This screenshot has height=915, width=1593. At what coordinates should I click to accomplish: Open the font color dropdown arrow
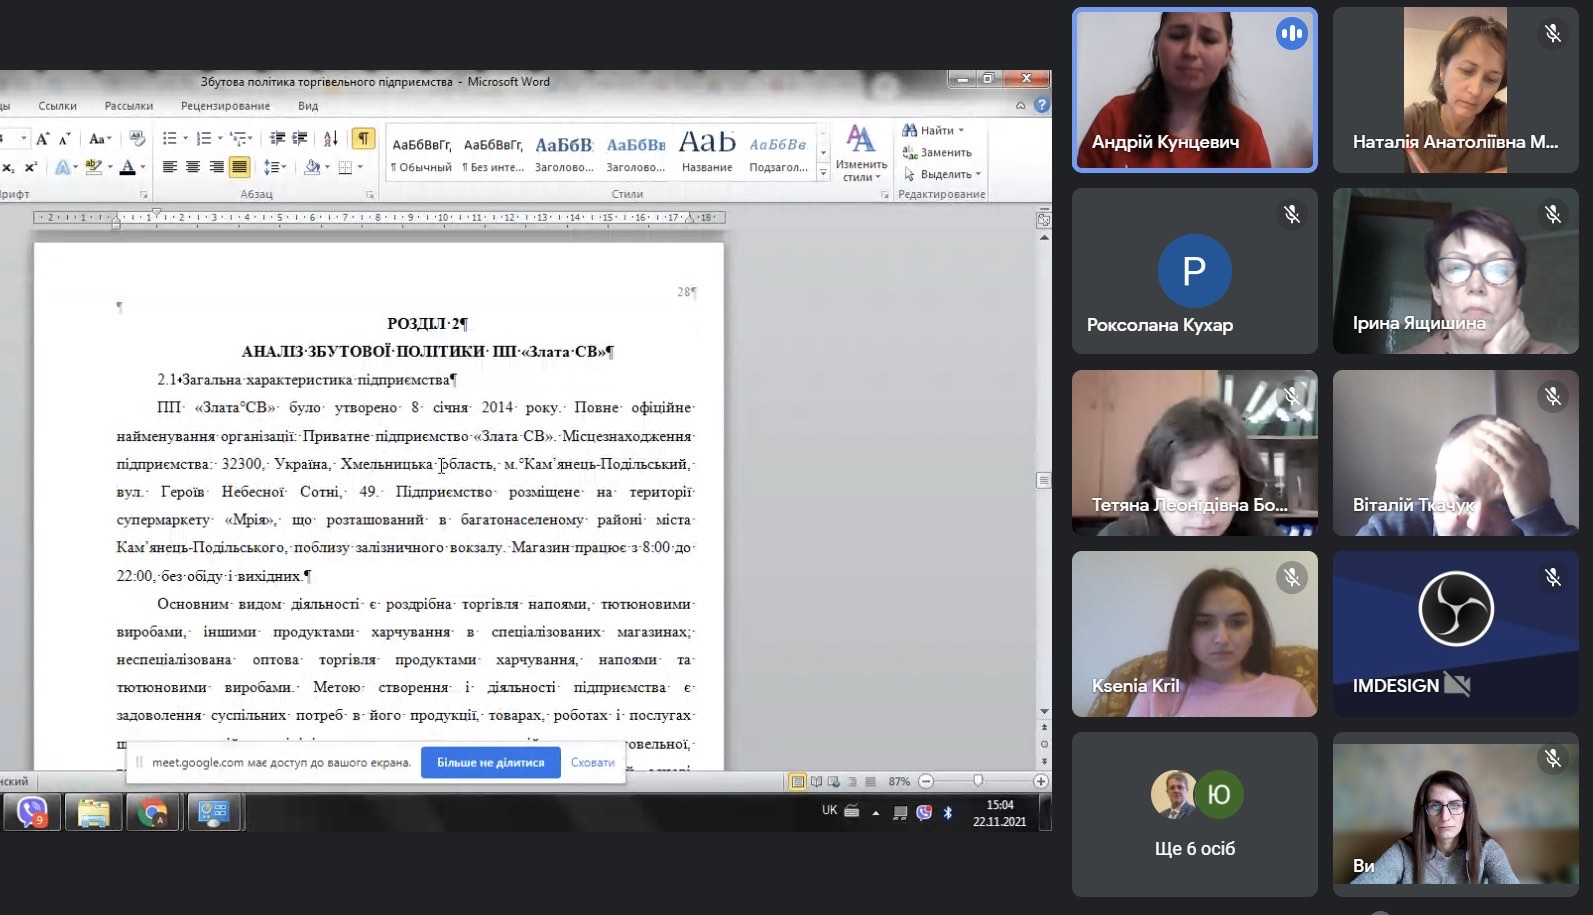(x=143, y=168)
